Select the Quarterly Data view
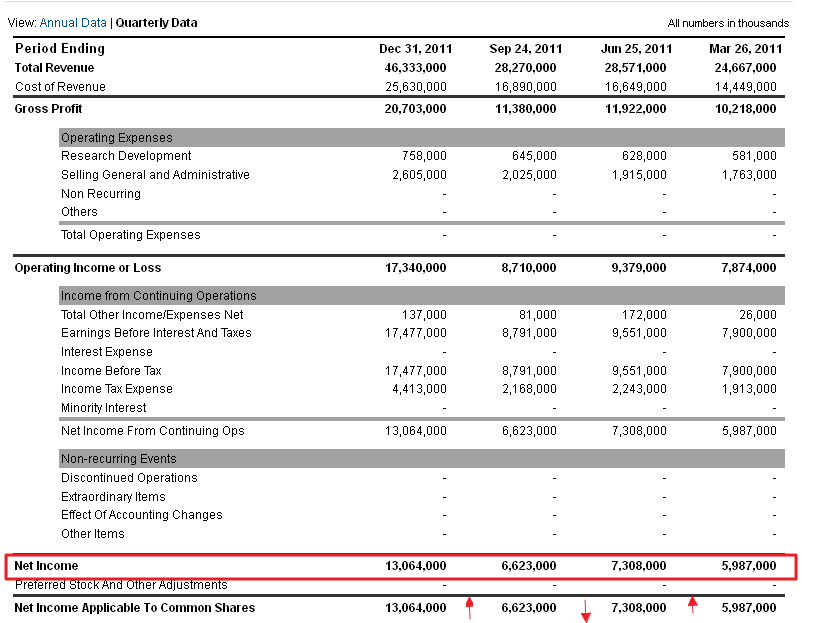Image resolution: width=826 pixels, height=623 pixels. coord(155,22)
